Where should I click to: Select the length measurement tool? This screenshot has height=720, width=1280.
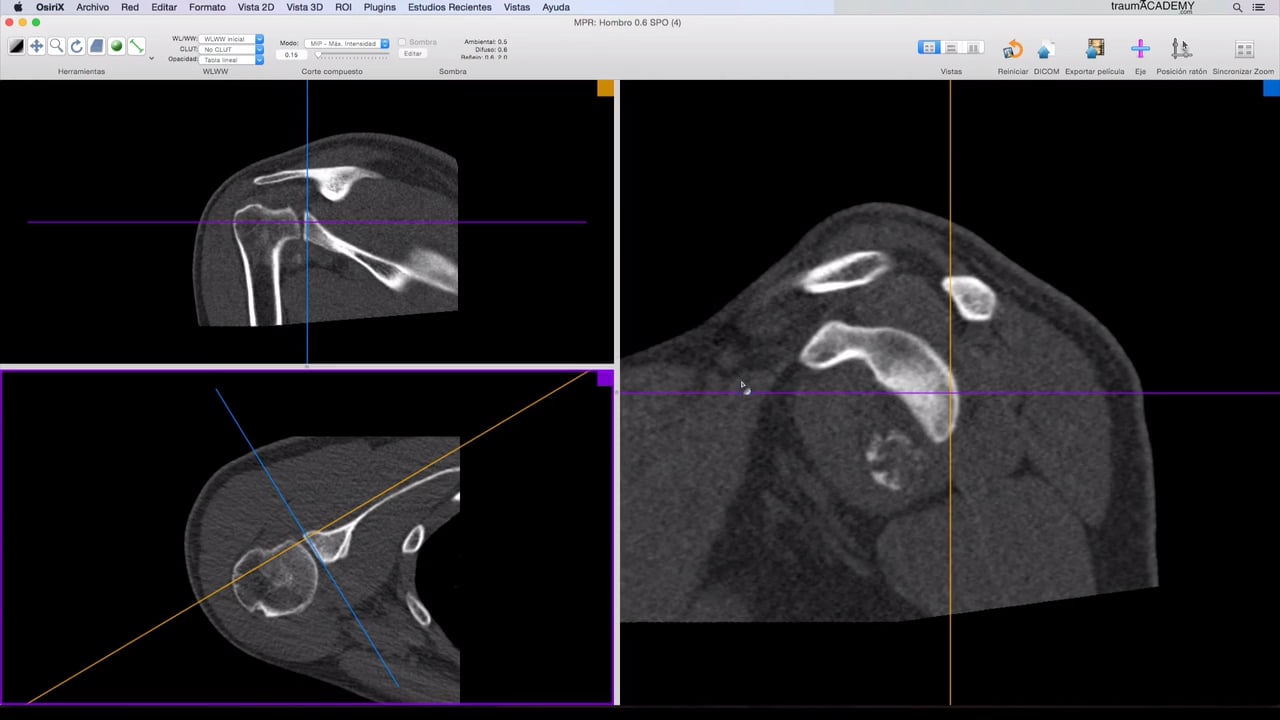(x=136, y=46)
